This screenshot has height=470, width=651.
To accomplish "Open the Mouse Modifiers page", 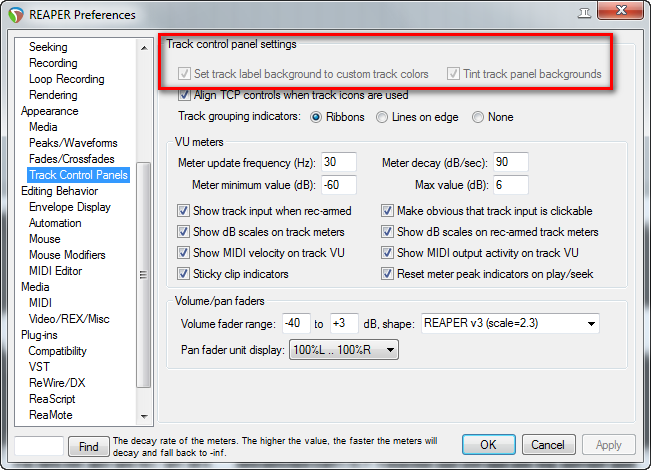I will (x=67, y=255).
